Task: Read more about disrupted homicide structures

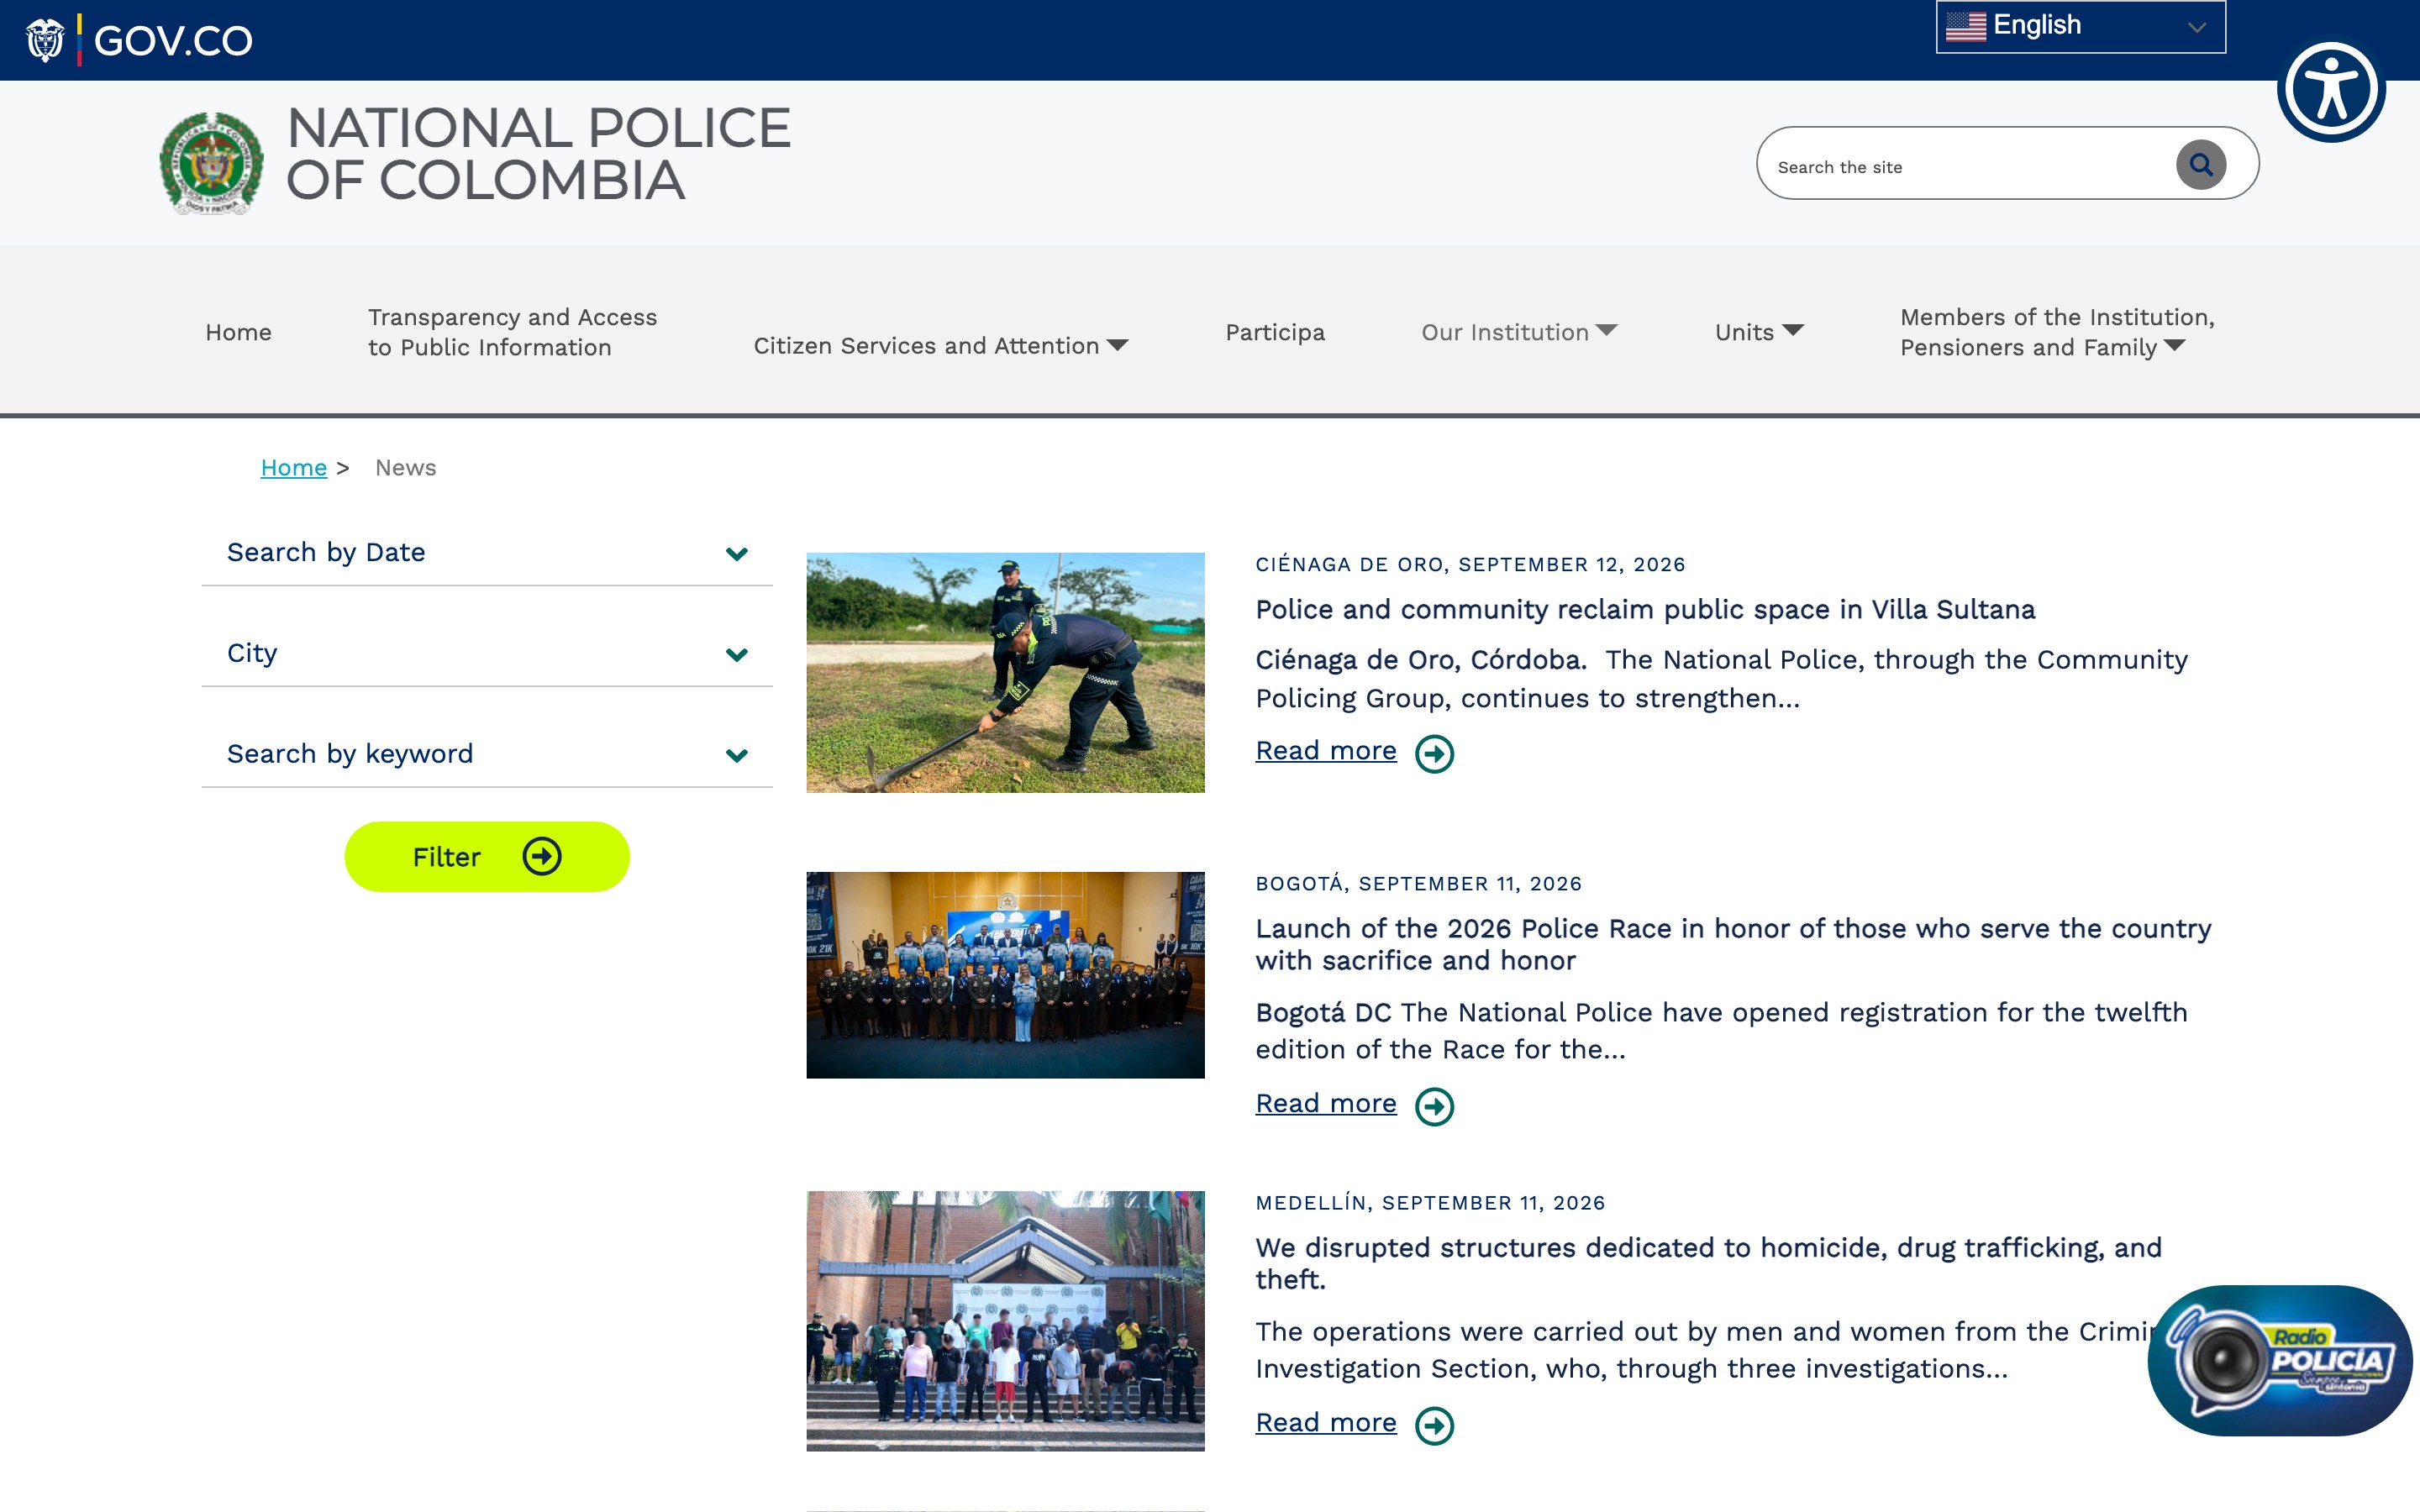Action: click(x=1326, y=1423)
